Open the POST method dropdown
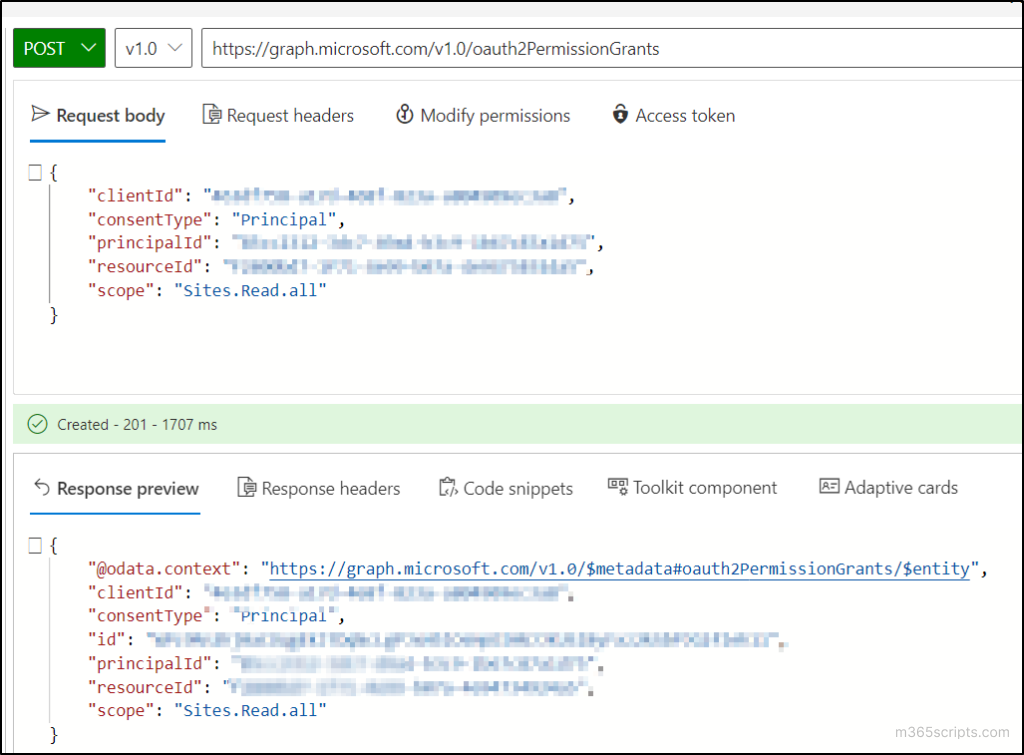This screenshot has width=1024, height=755. (59, 48)
